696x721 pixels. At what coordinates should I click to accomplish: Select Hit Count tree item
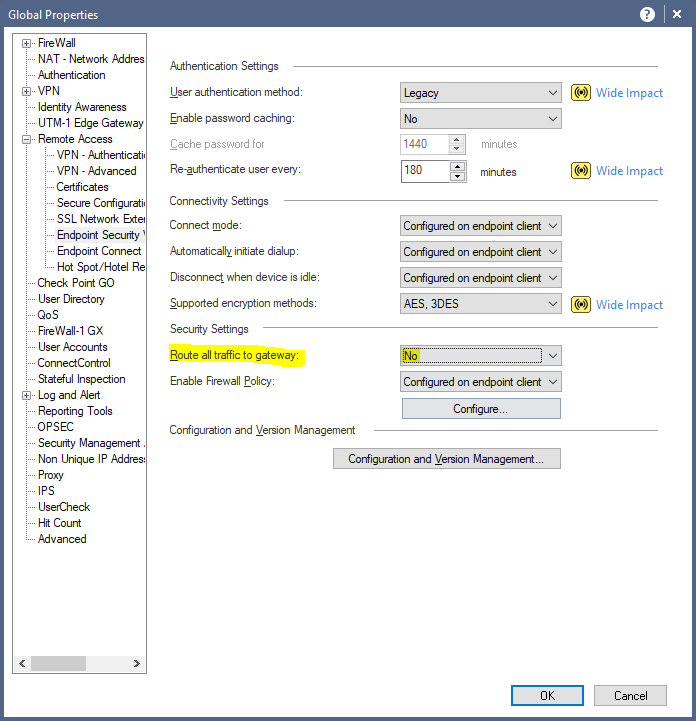(59, 523)
